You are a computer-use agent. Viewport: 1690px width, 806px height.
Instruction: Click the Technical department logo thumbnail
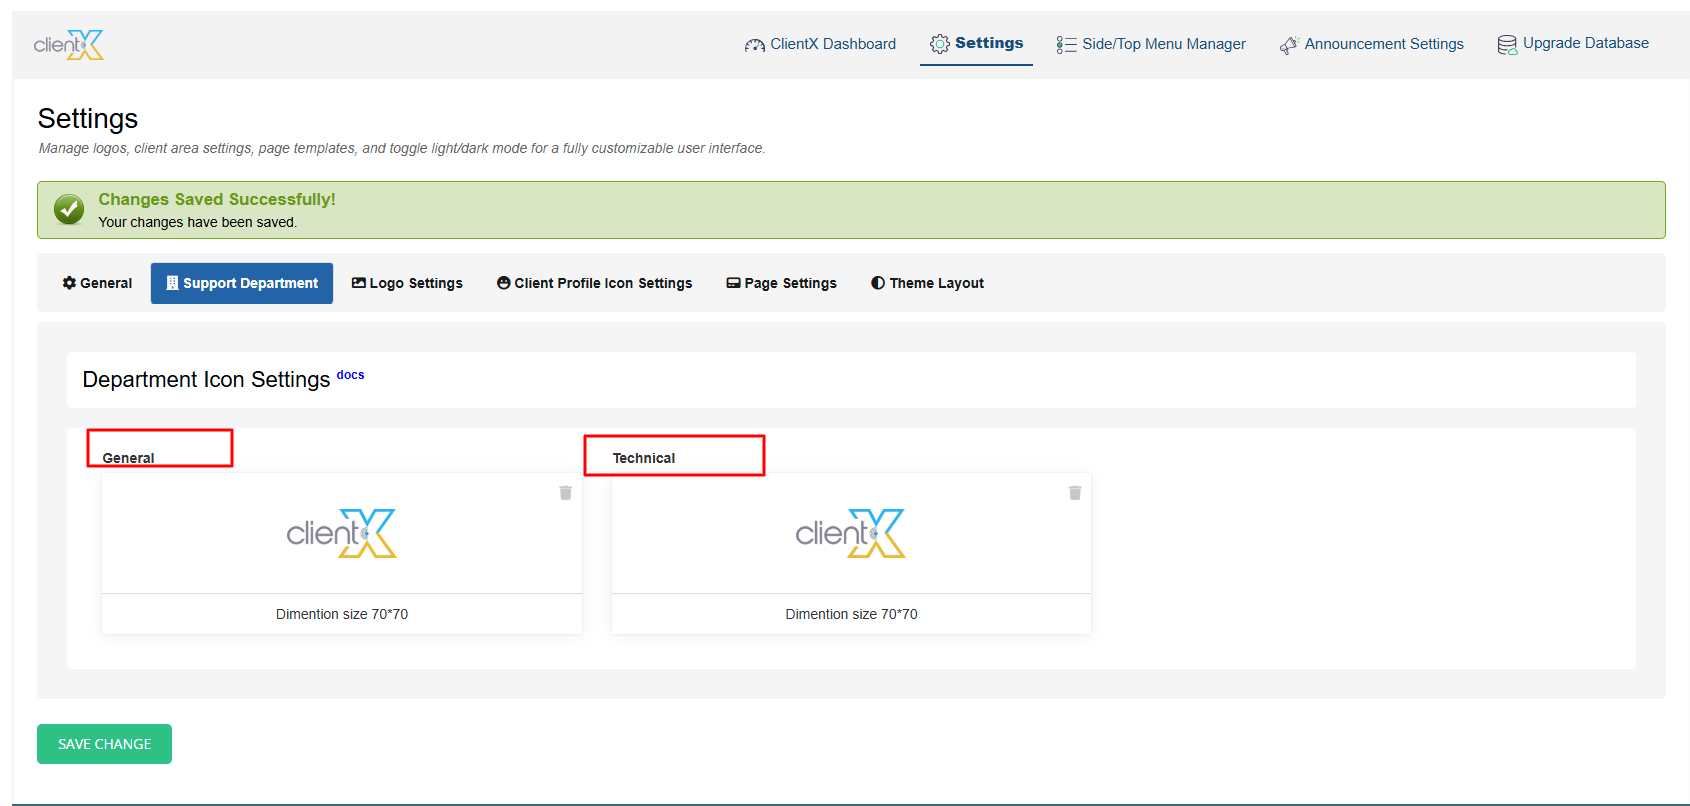tap(851, 534)
